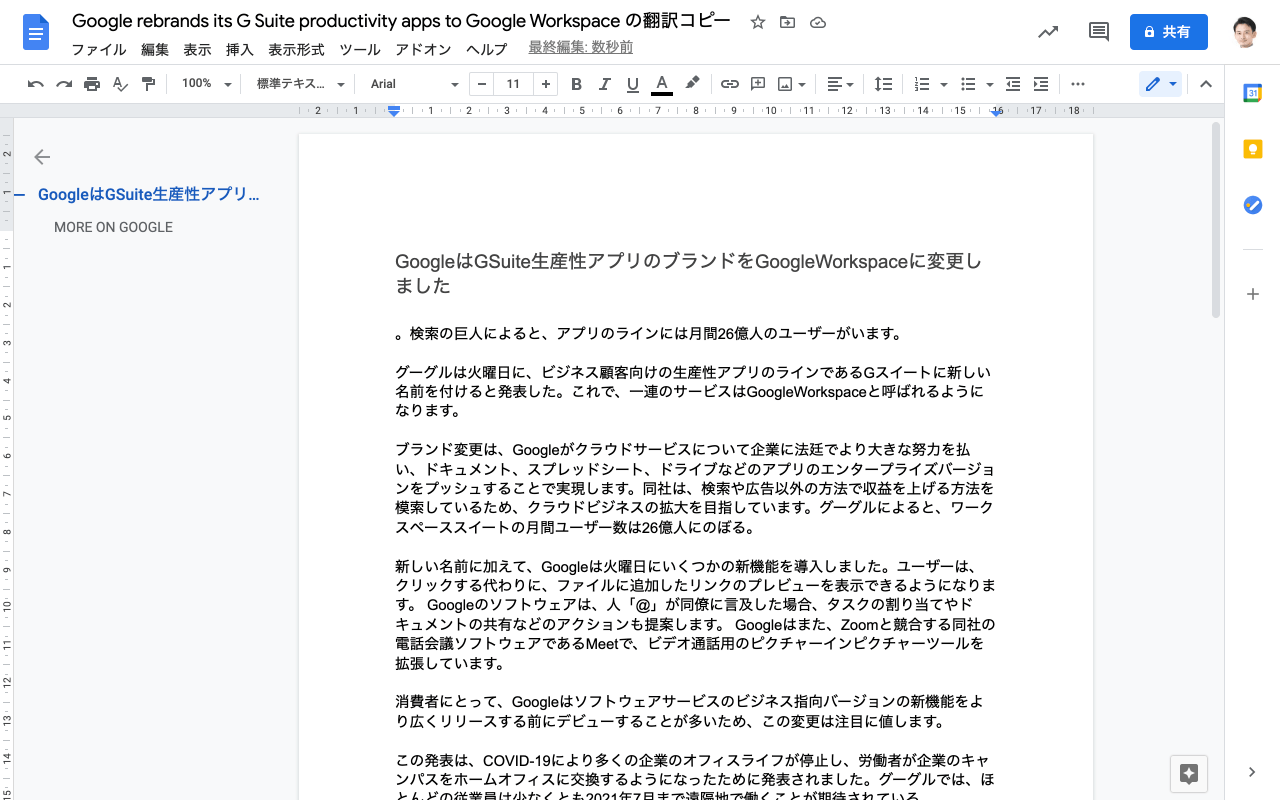The width and height of the screenshot is (1280, 800).
Task: Check cloud save status icon
Action: click(x=818, y=22)
